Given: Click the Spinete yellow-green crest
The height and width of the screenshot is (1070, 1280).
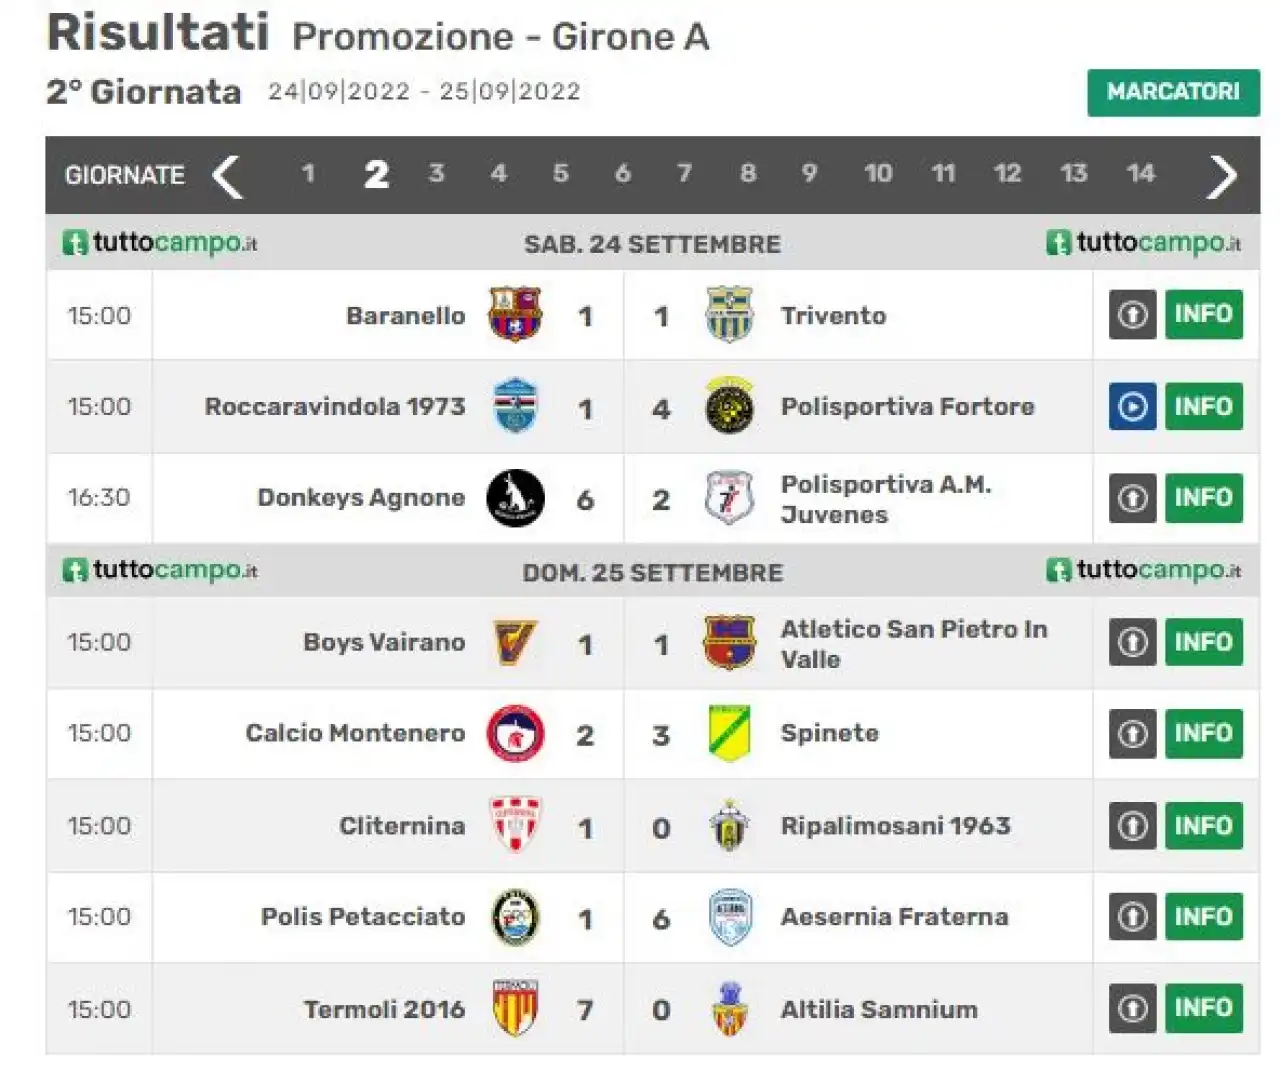Looking at the screenshot, I should click(729, 733).
